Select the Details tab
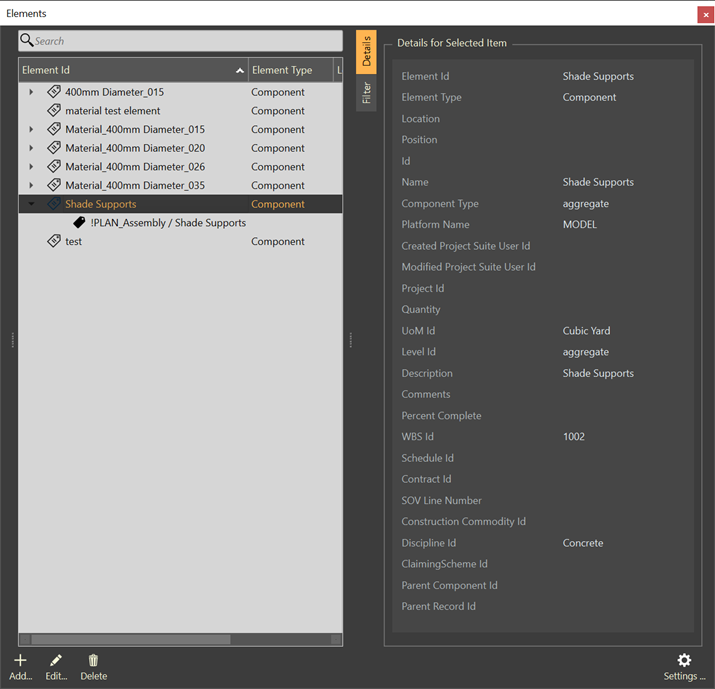The image size is (715, 689). (x=367, y=52)
